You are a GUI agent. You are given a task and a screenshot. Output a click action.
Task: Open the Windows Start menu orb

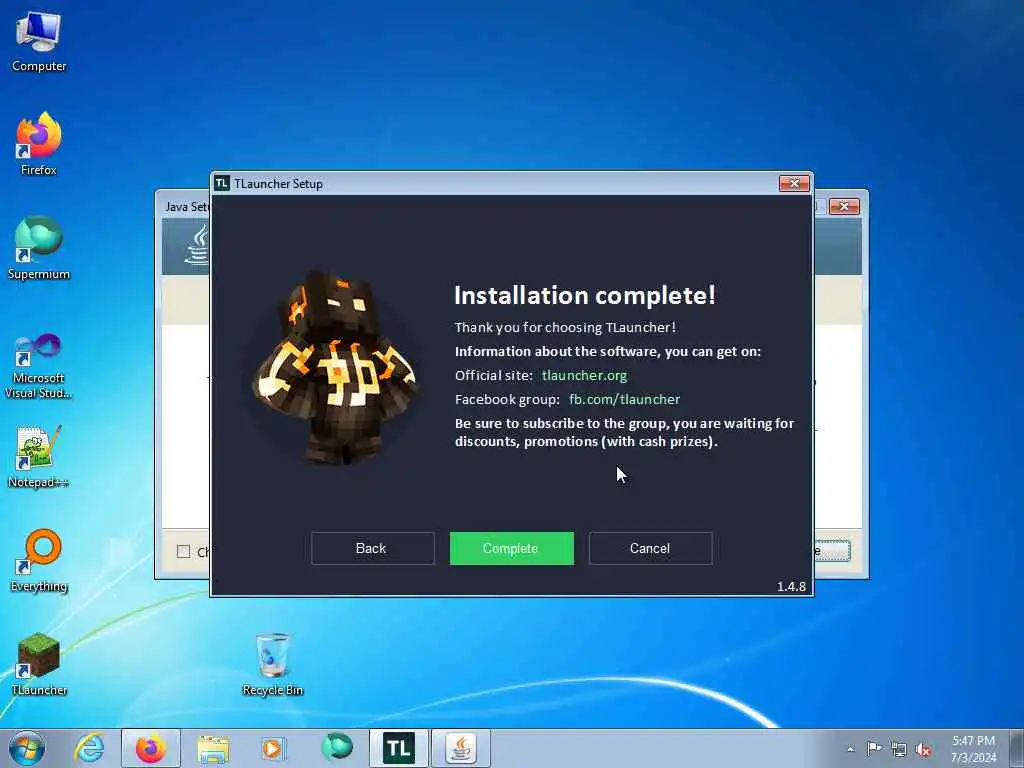pyautogui.click(x=27, y=748)
